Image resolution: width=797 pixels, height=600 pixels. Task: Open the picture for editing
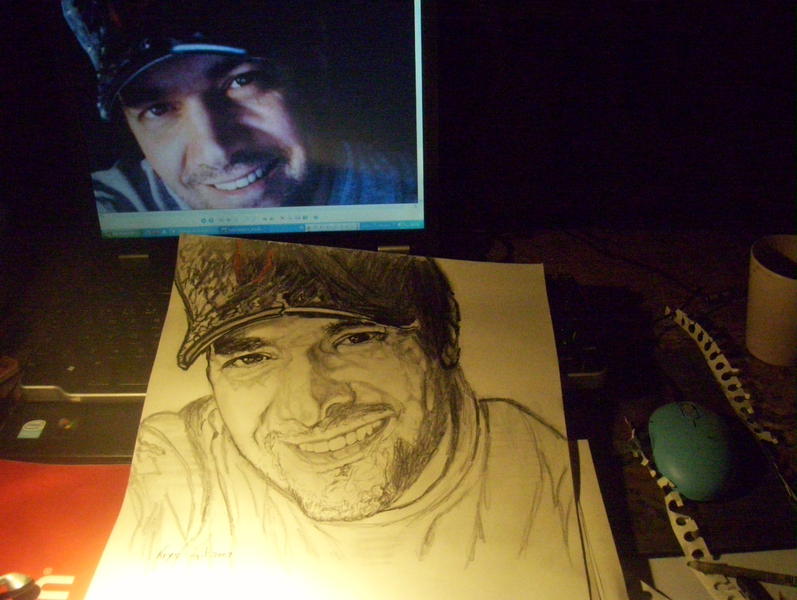pos(314,219)
